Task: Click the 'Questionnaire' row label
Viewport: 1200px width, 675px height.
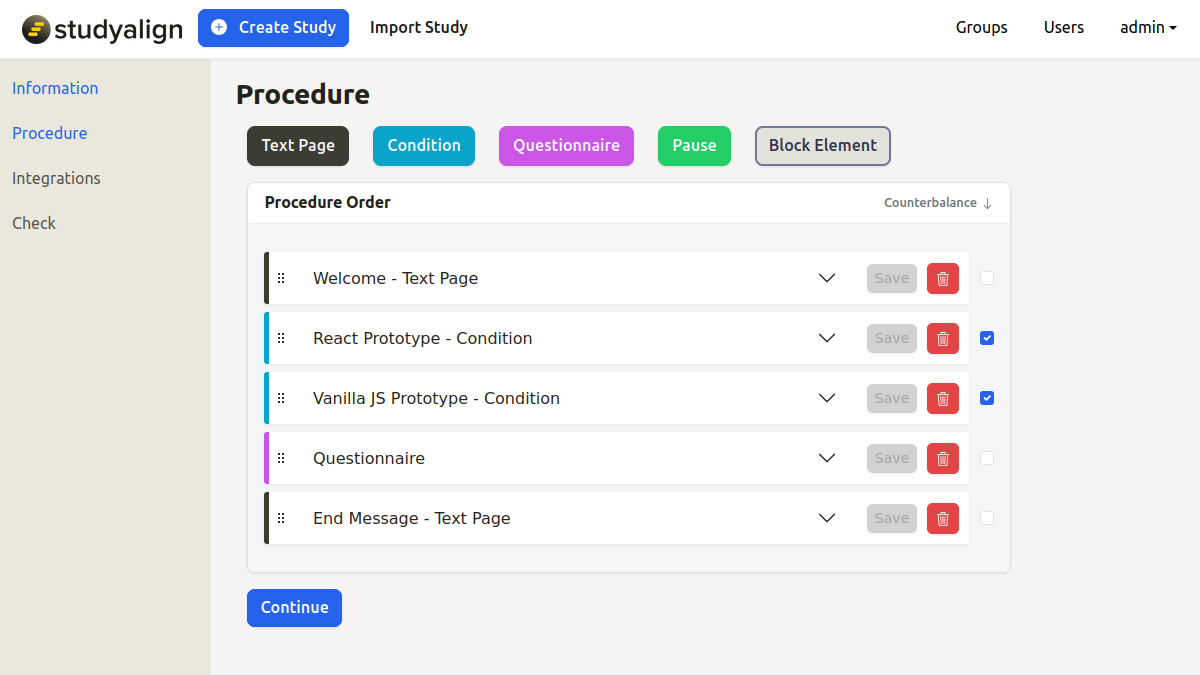Action: point(369,458)
